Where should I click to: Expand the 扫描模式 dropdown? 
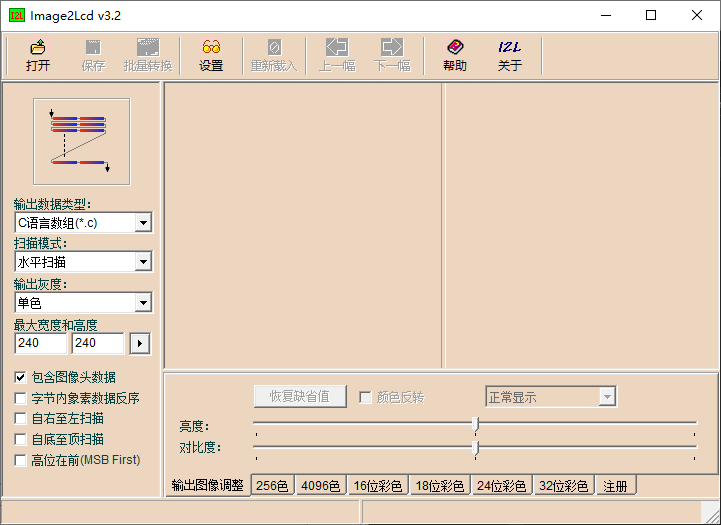tap(143, 262)
